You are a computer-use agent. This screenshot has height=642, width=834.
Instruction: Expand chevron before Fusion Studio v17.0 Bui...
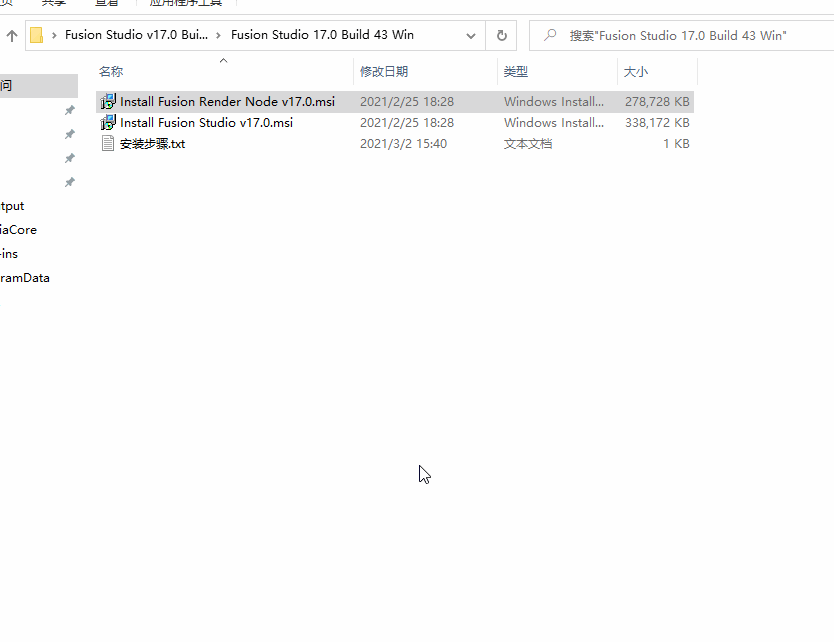54,36
